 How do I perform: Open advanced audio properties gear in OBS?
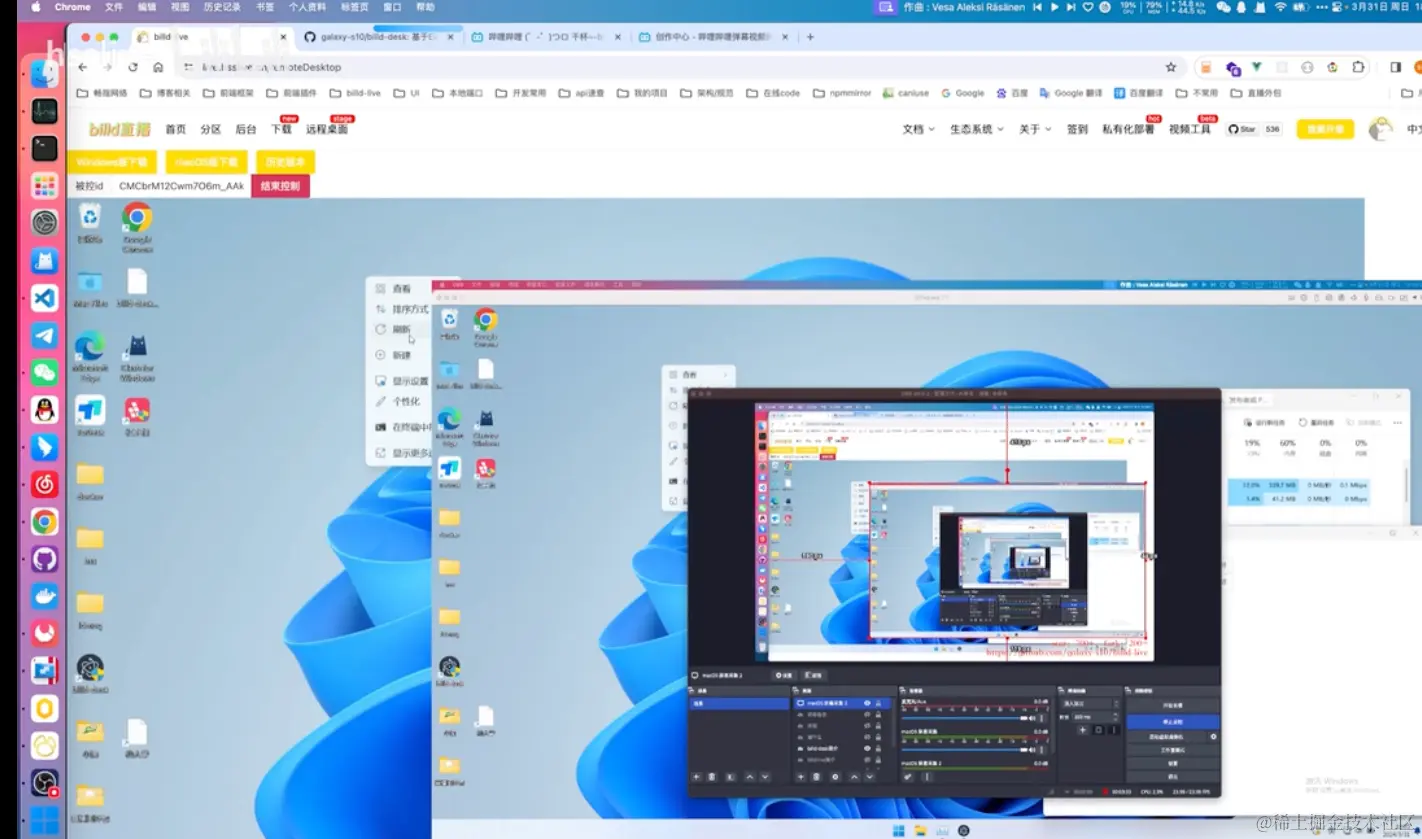pyautogui.click(x=908, y=777)
